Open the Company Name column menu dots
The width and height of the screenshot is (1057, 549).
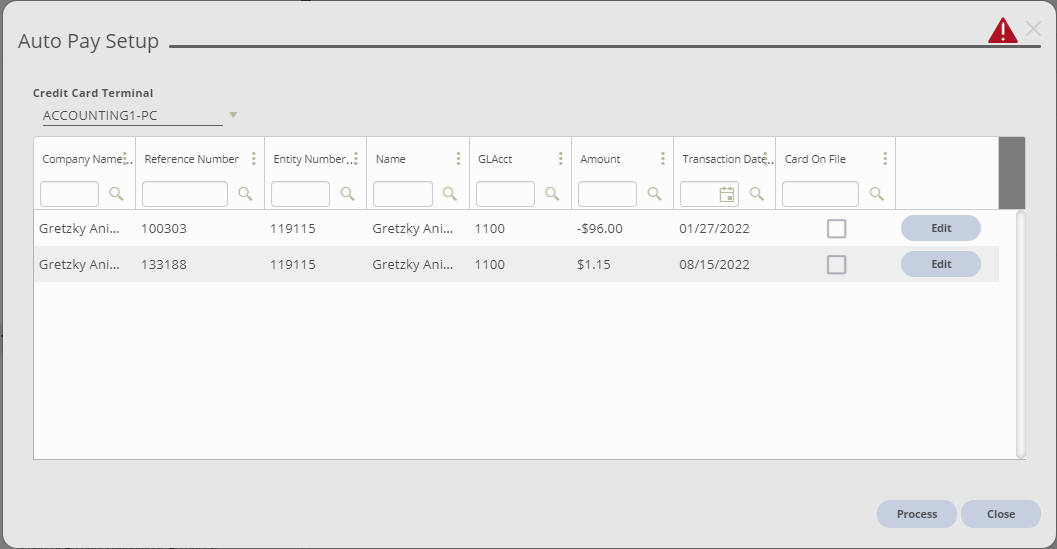click(125, 158)
